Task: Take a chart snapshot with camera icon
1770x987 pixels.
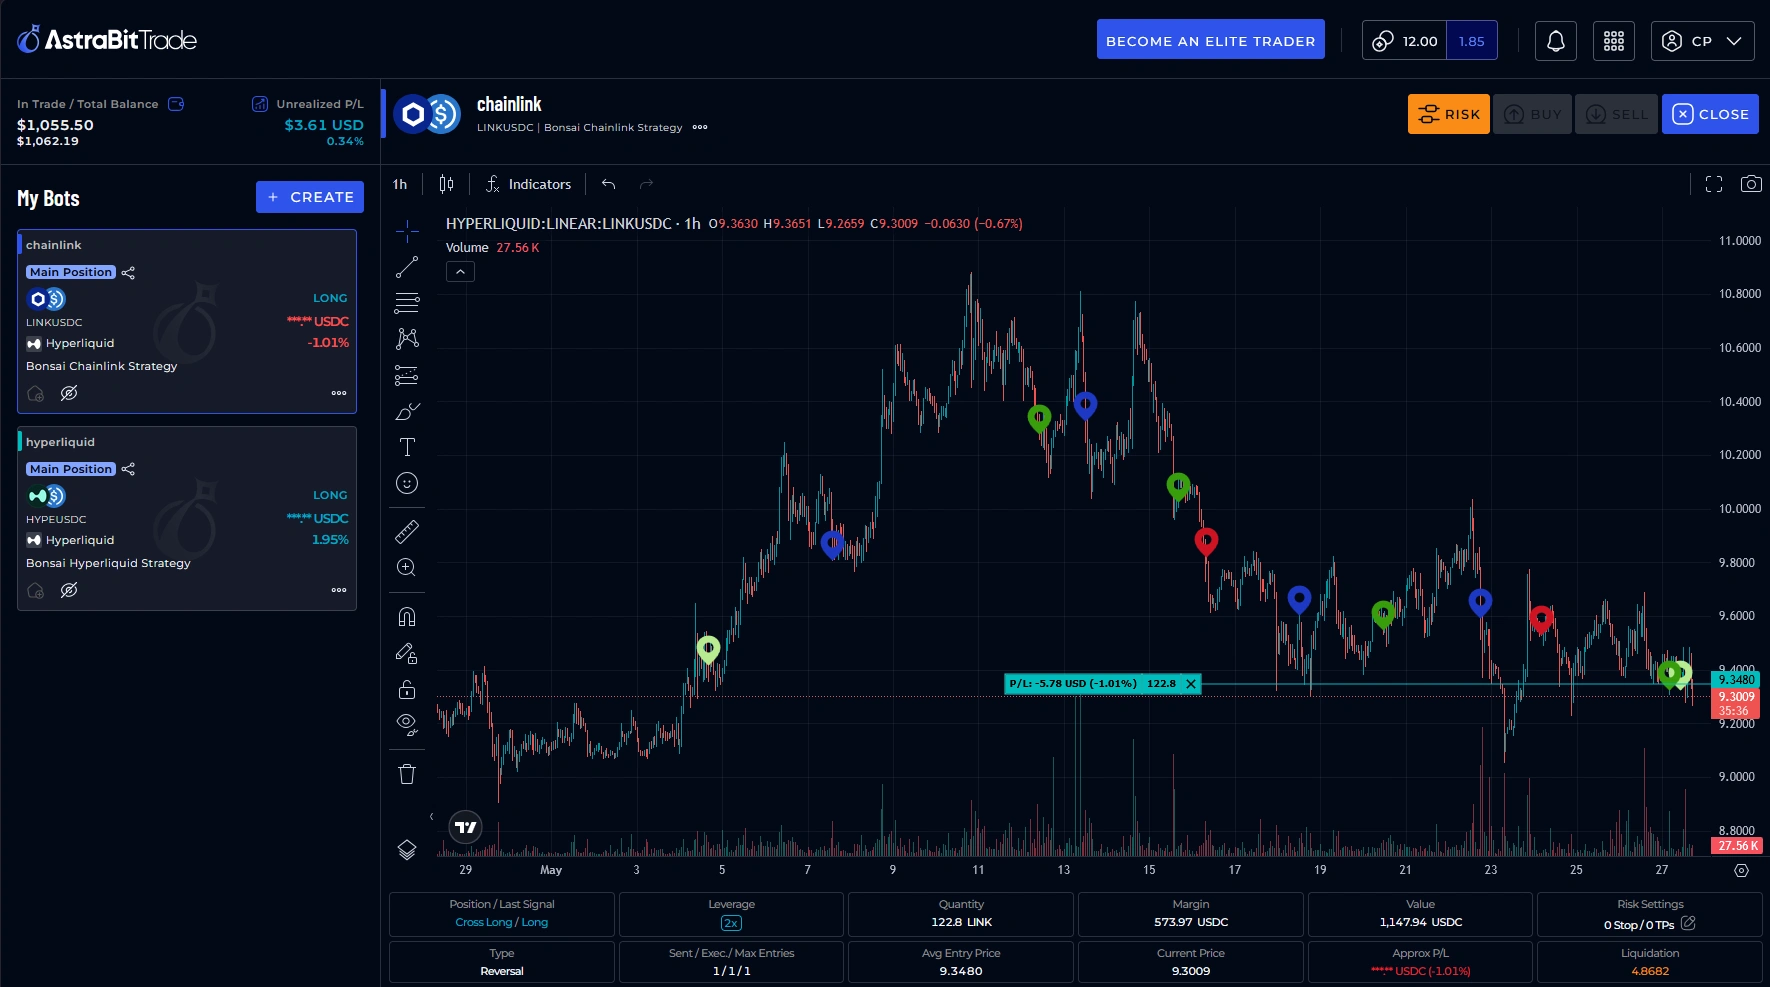Action: coord(1751,184)
